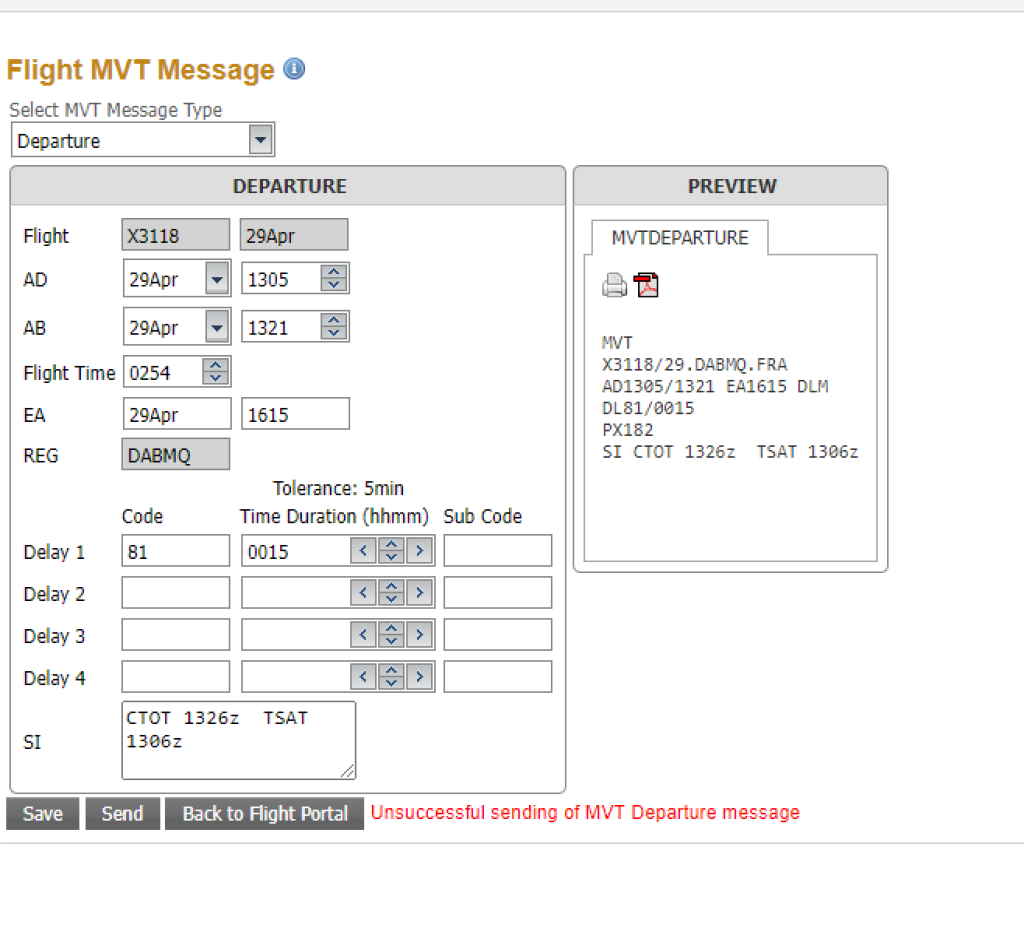
Task: Click the Delay 1 Code field
Action: point(175,551)
